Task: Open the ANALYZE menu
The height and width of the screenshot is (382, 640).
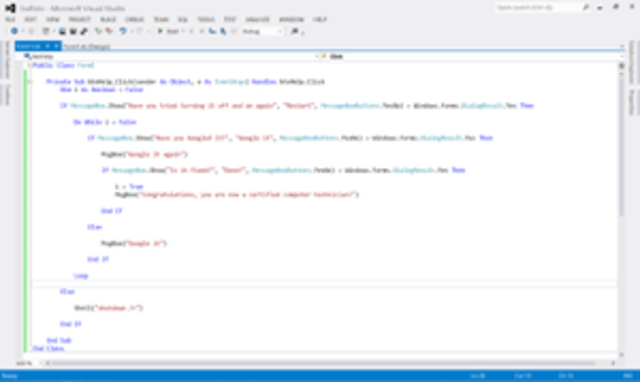Action: (x=258, y=20)
